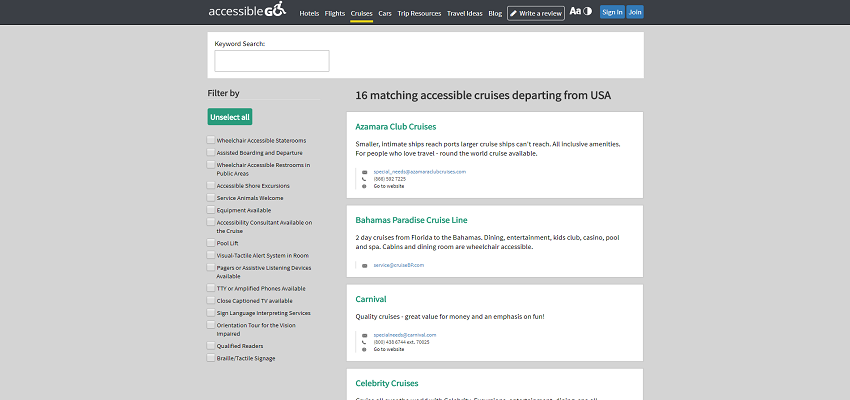
Task: Open Bahamas Paradise Cruise Line title link
Action: click(x=411, y=220)
